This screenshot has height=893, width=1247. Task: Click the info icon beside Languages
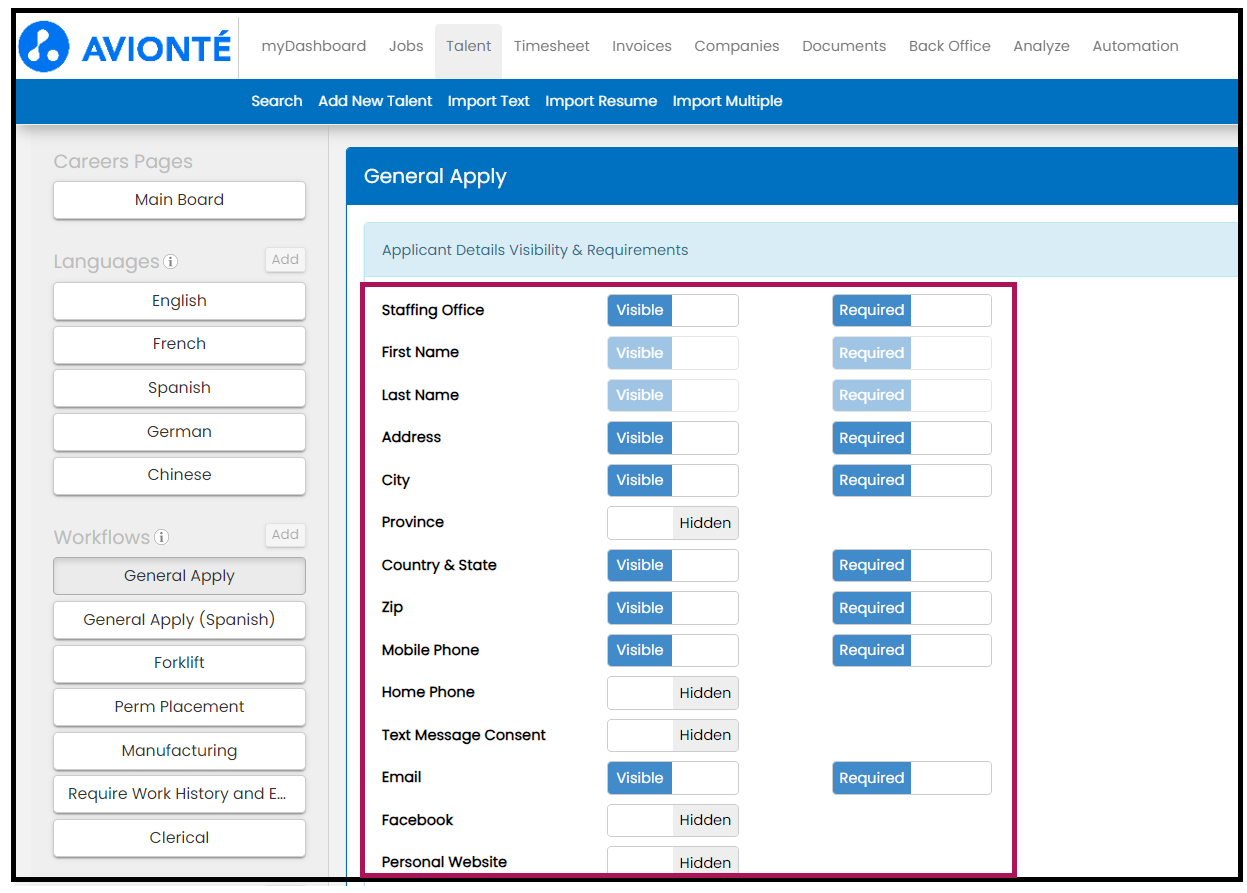pyautogui.click(x=171, y=262)
